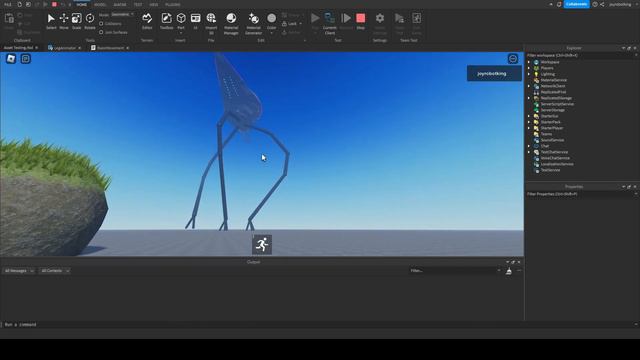Select MaterialService in Explorer

tap(553, 80)
